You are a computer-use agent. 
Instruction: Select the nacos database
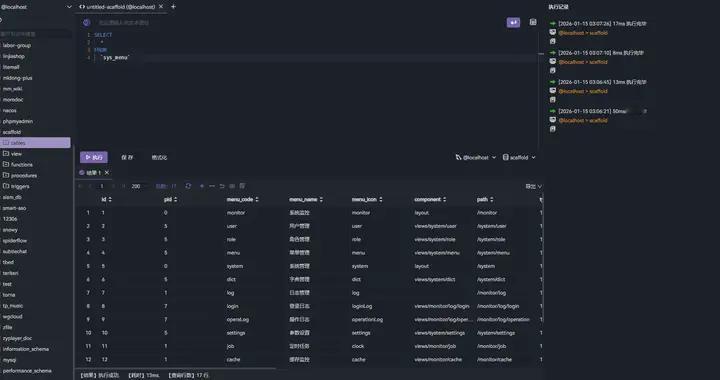coord(10,111)
